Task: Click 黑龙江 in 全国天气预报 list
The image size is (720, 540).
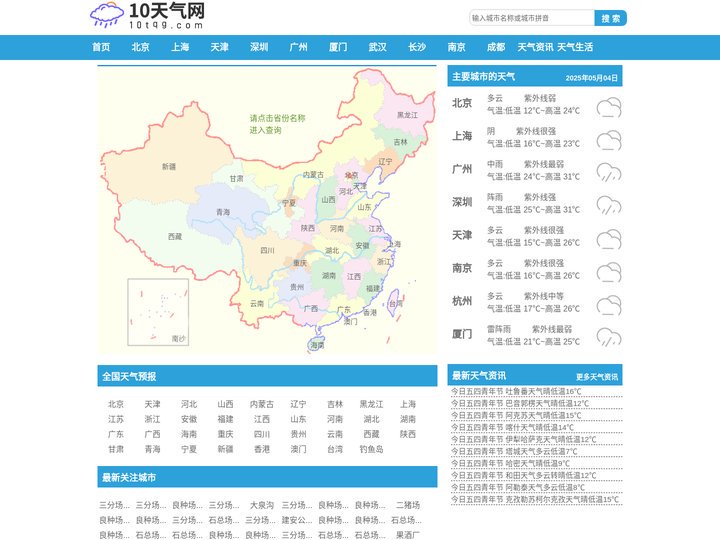Action: click(x=371, y=404)
